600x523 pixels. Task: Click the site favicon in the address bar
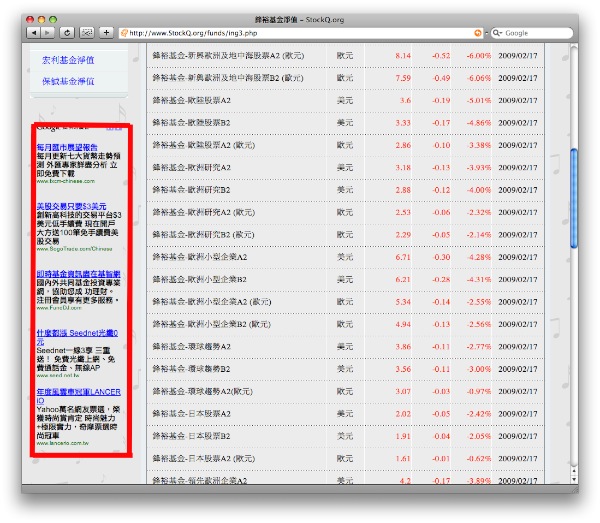coord(124,33)
